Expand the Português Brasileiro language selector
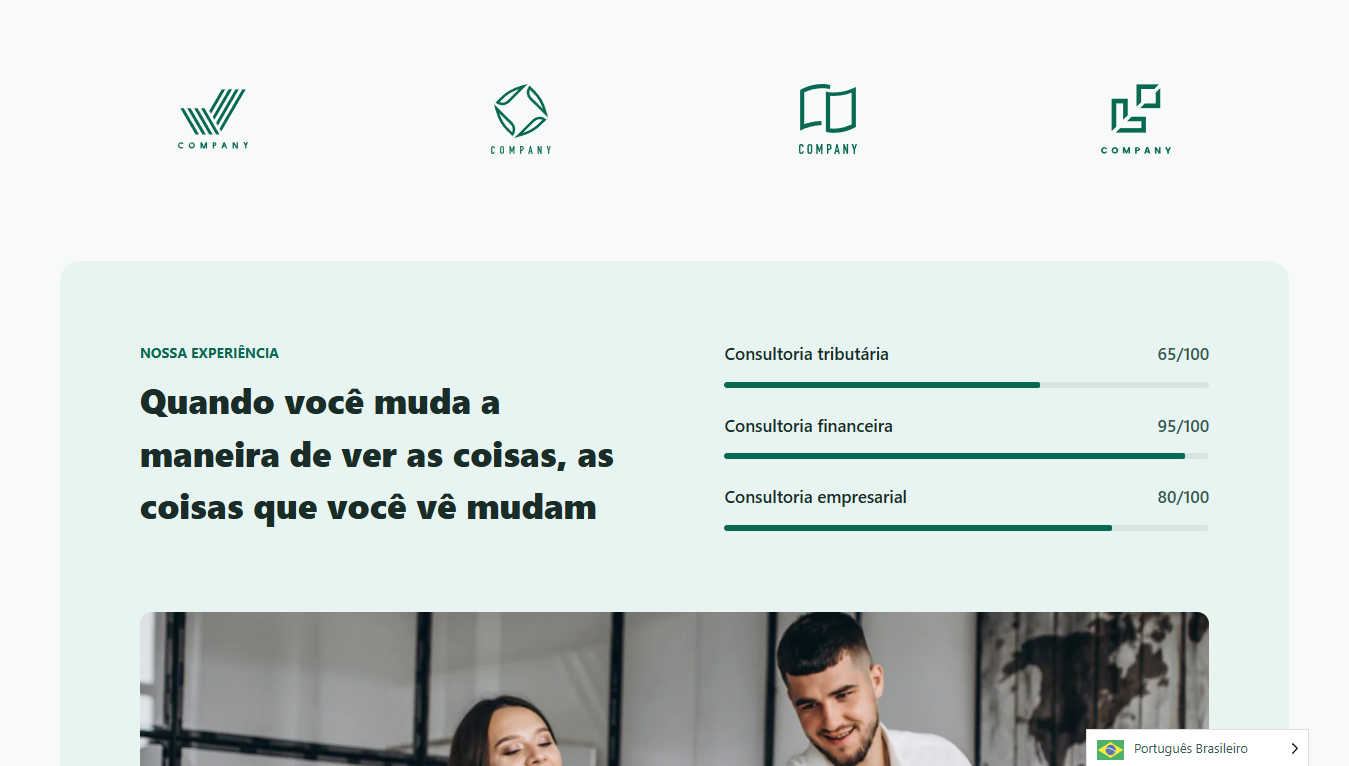1349x766 pixels. coord(1197,748)
